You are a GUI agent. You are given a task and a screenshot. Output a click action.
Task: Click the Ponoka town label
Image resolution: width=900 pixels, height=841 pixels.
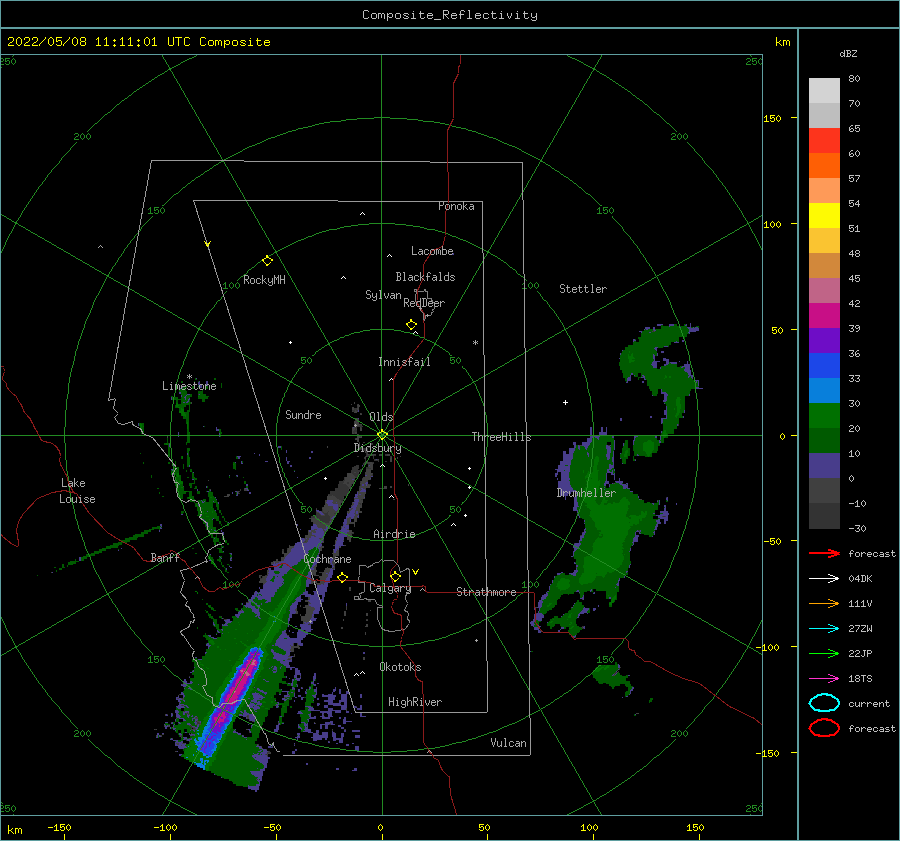coord(456,206)
